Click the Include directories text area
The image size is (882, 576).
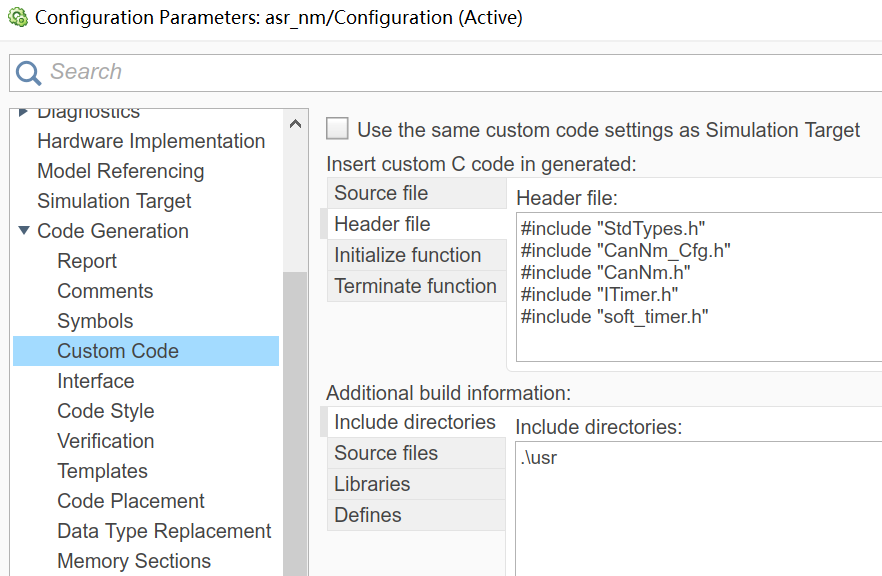point(699,508)
